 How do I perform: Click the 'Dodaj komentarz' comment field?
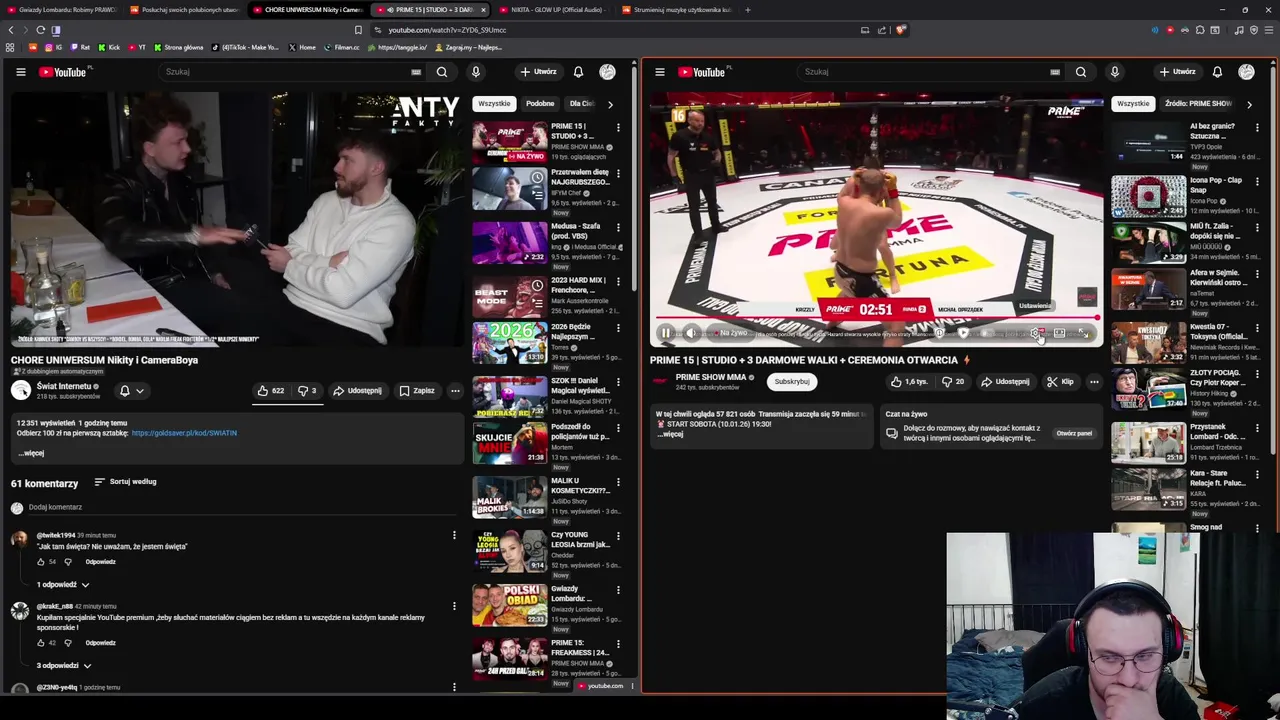click(x=240, y=508)
